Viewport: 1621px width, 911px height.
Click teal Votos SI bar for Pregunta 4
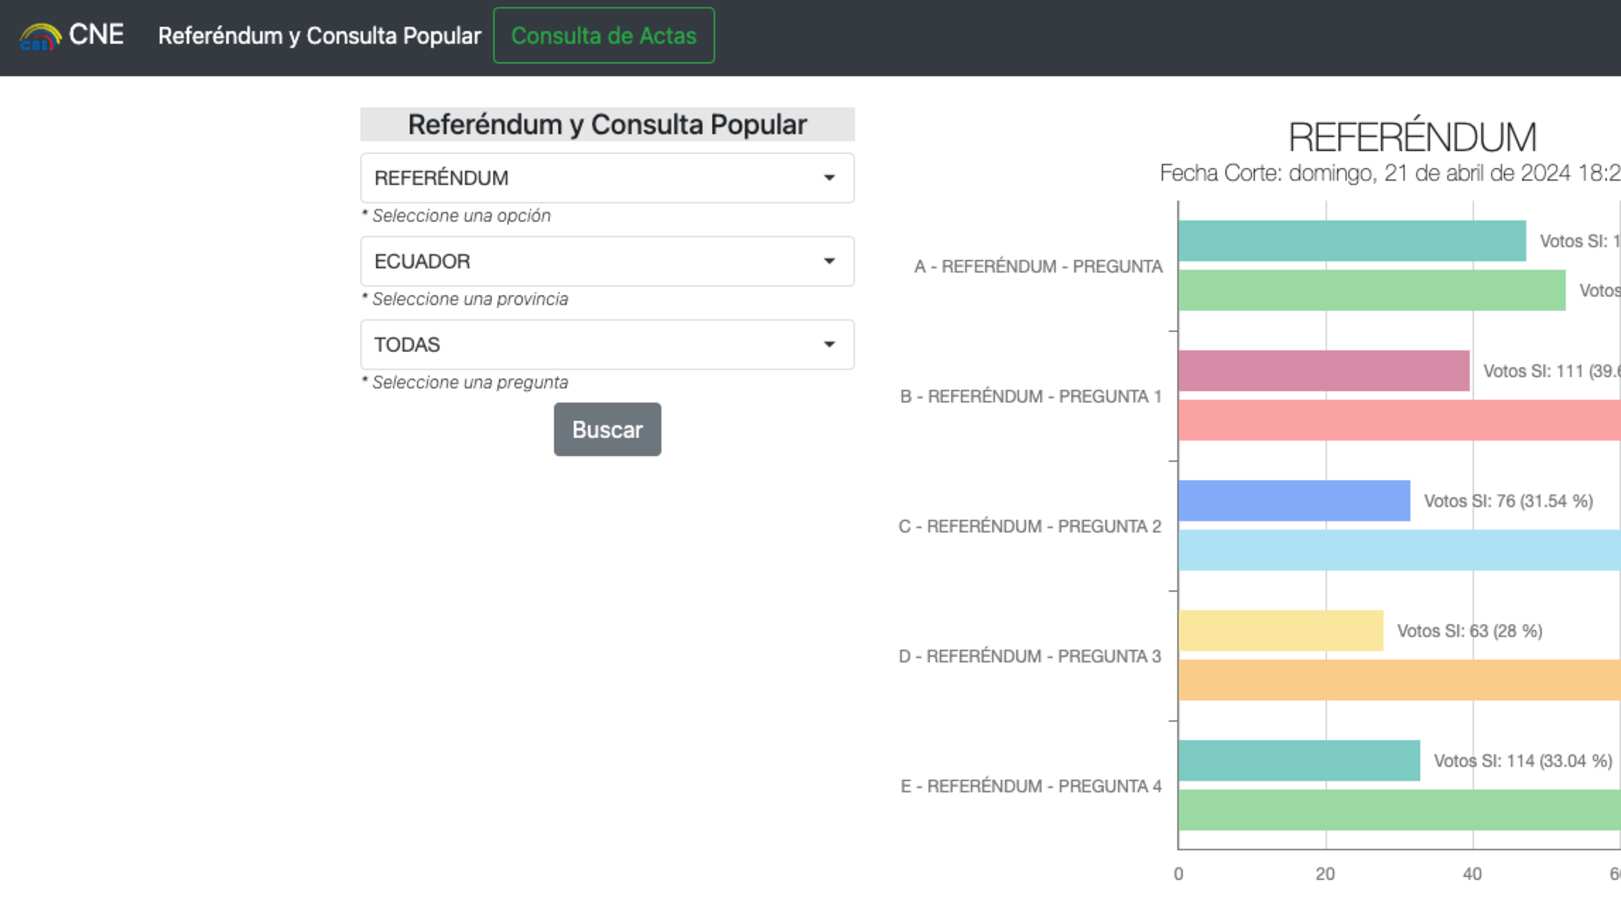click(1298, 761)
